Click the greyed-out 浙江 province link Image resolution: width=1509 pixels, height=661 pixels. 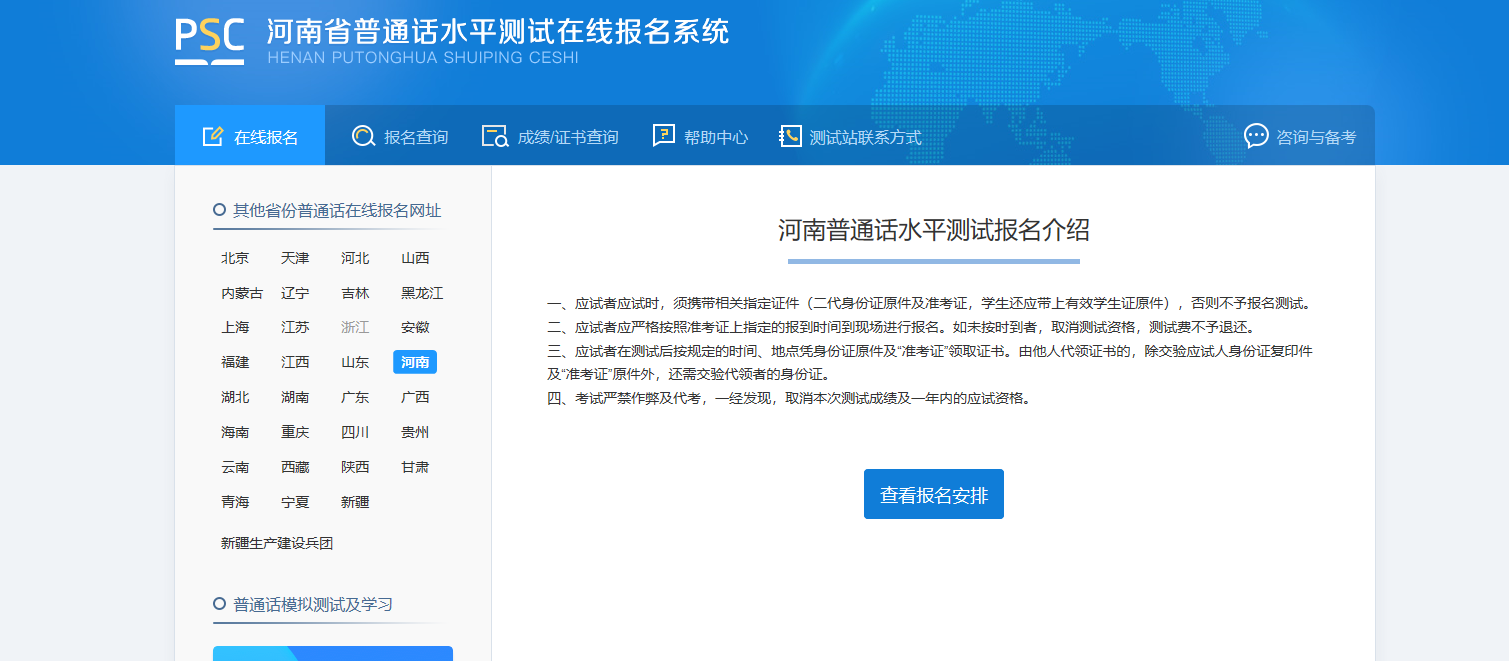click(355, 327)
